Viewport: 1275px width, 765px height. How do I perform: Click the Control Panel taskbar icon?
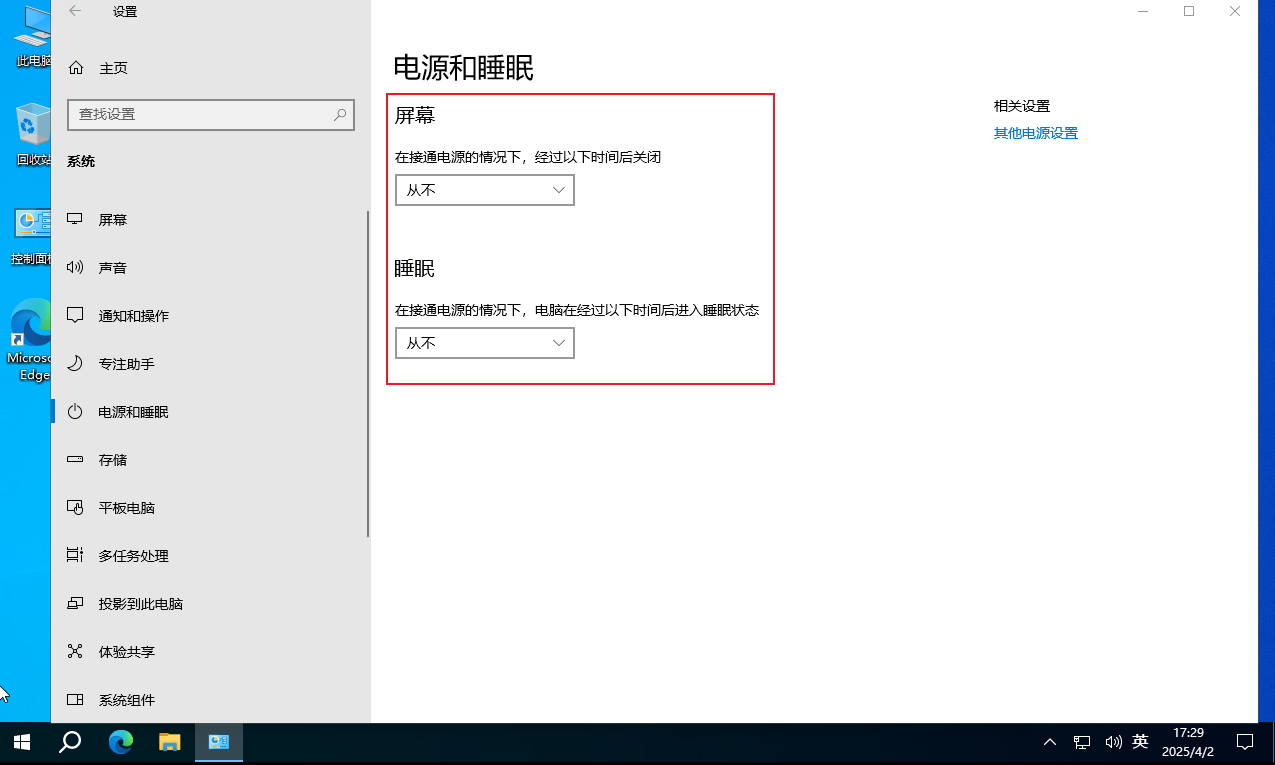pyautogui.click(x=219, y=742)
